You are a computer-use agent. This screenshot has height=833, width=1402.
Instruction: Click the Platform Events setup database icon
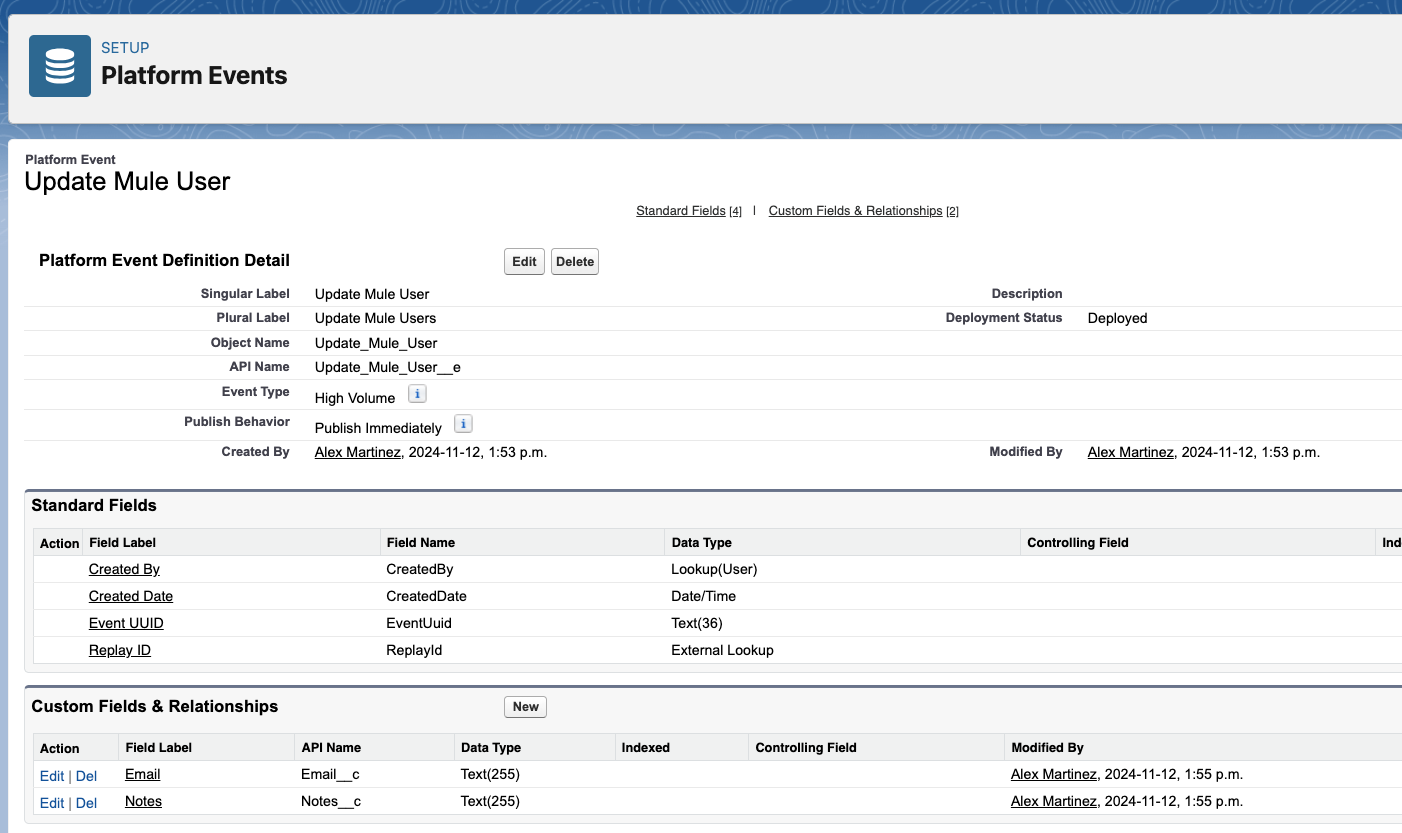[60, 65]
